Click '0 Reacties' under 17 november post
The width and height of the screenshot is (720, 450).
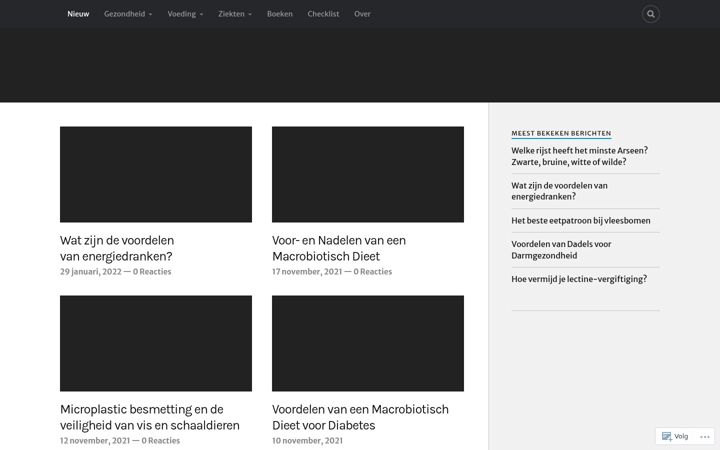click(x=373, y=271)
